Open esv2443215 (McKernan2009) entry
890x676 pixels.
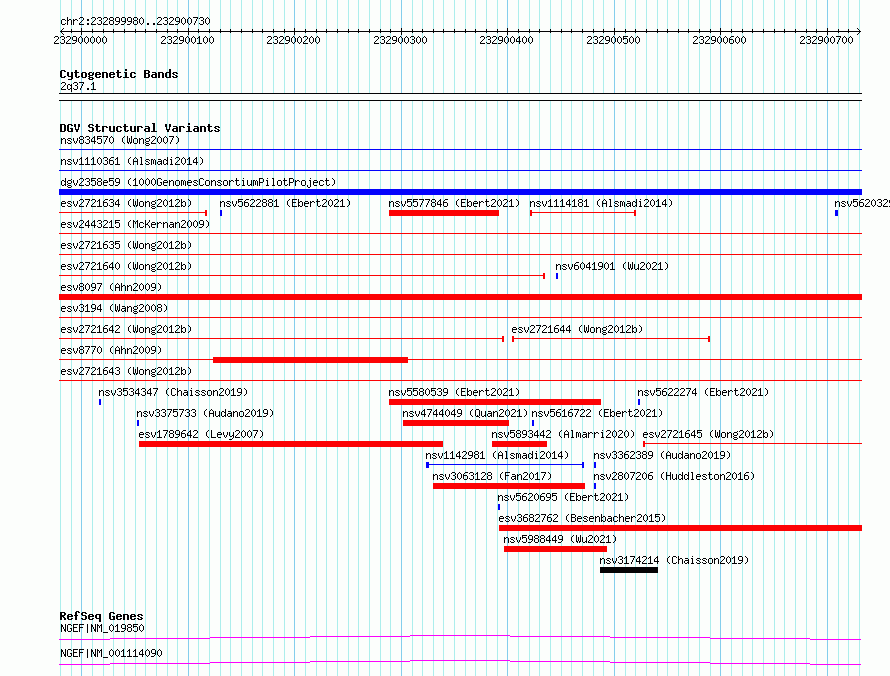click(135, 224)
